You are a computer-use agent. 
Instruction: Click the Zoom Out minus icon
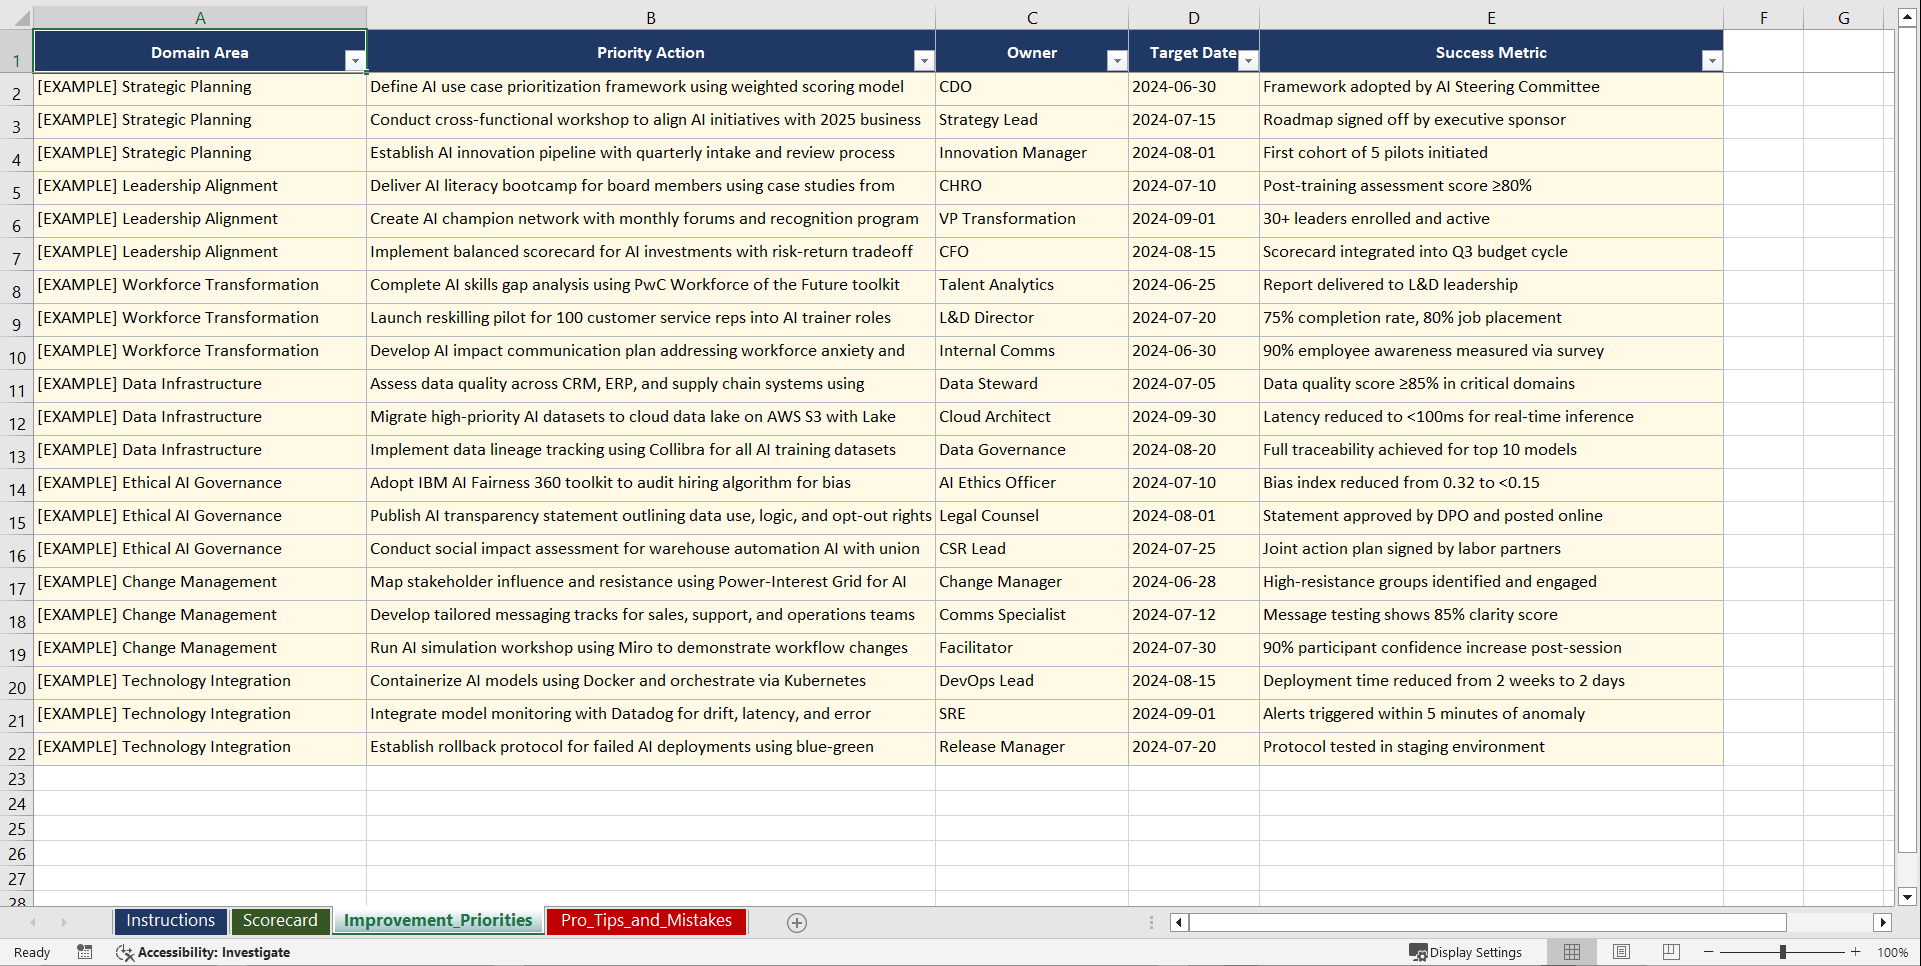pos(1708,952)
